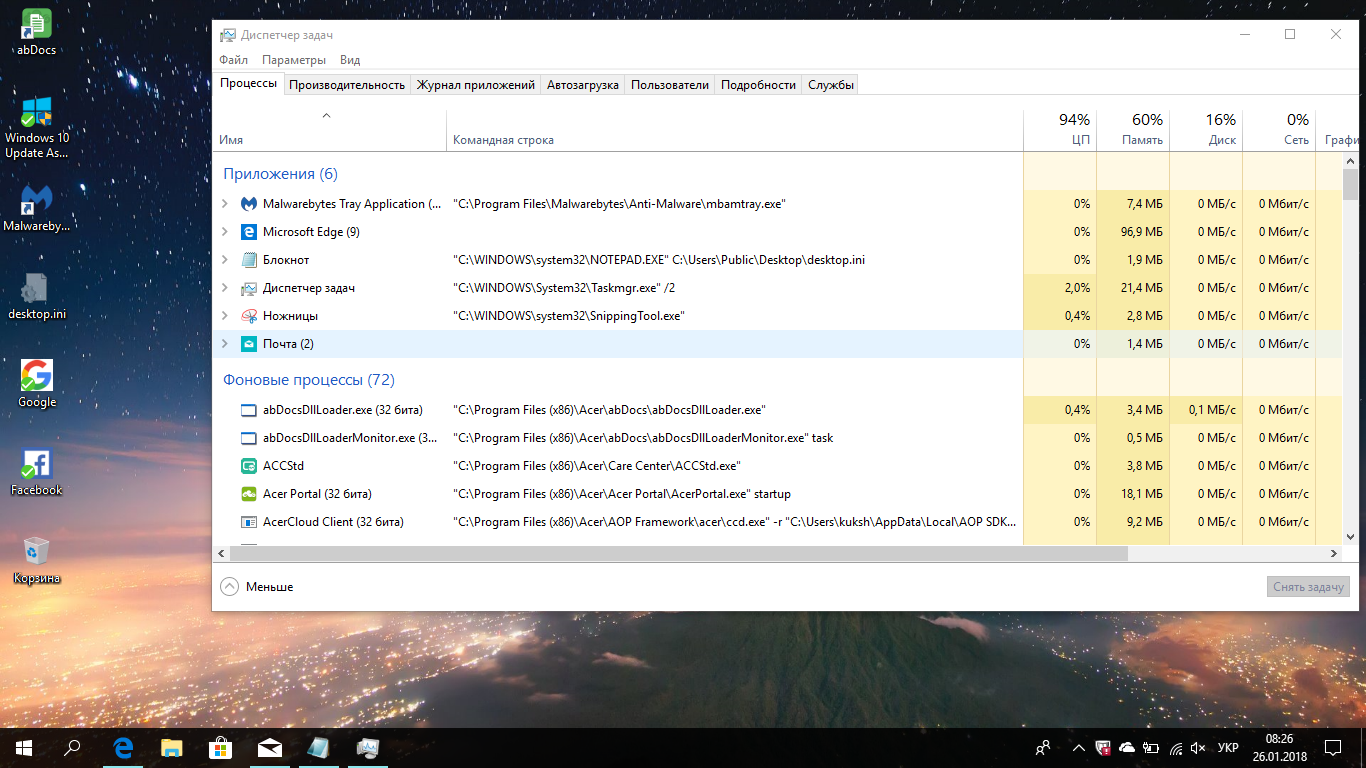
Task: Expand the Malwarebytes Tray Application row
Action: point(225,204)
